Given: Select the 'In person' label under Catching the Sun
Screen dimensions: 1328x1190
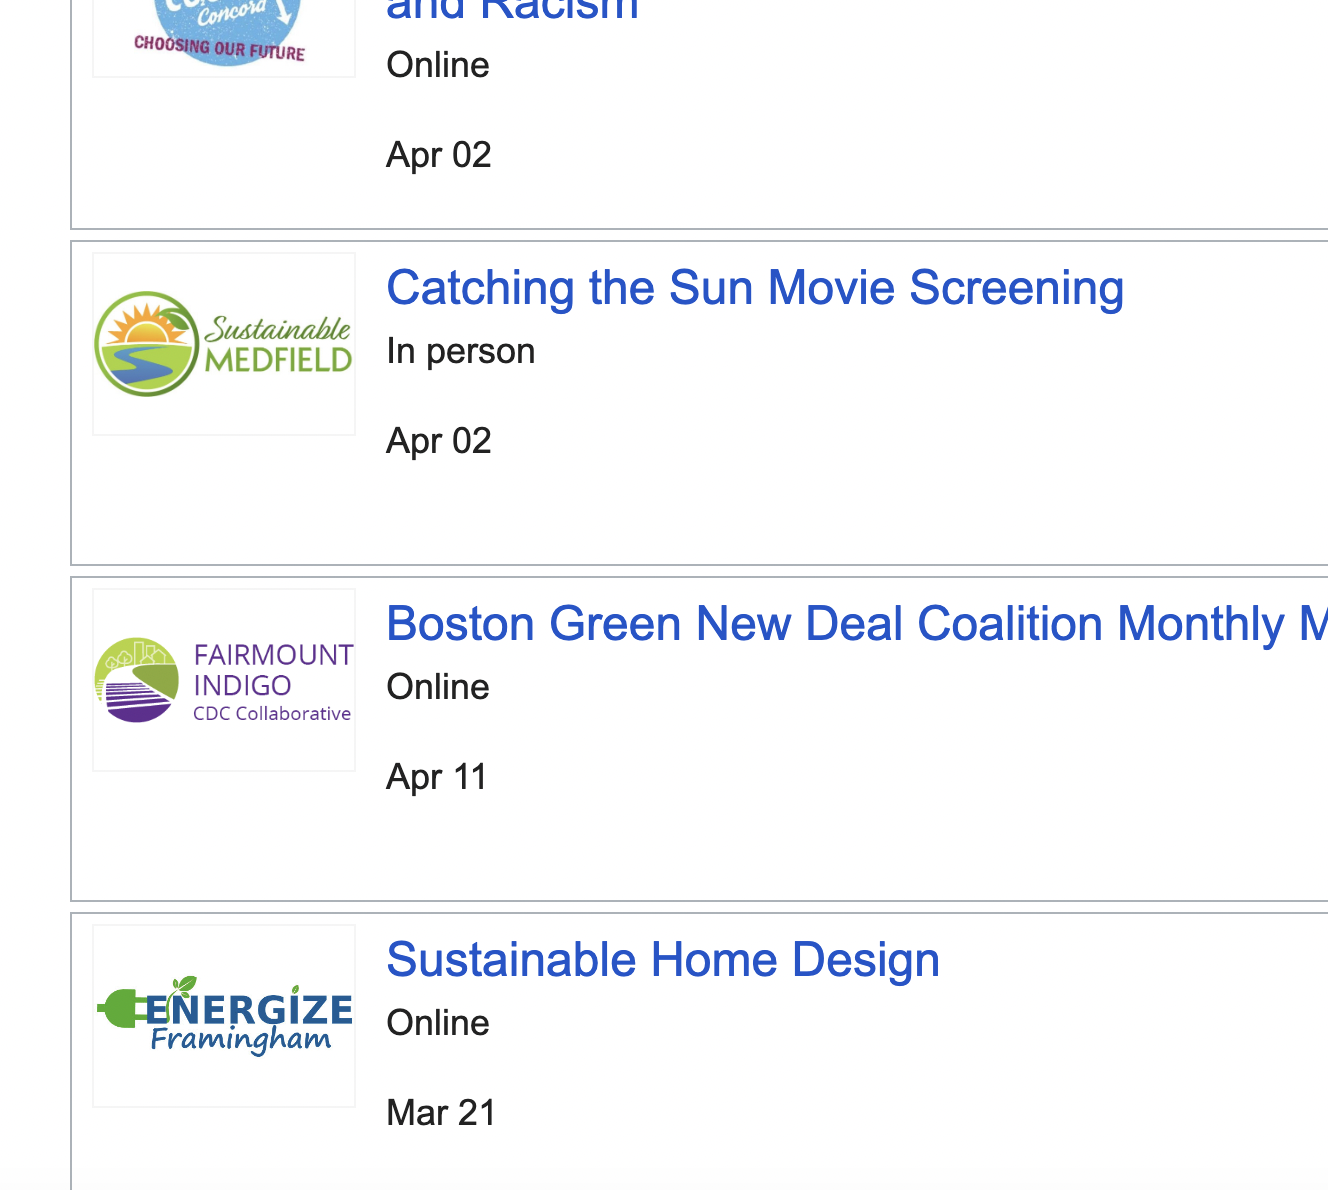Looking at the screenshot, I should [460, 351].
